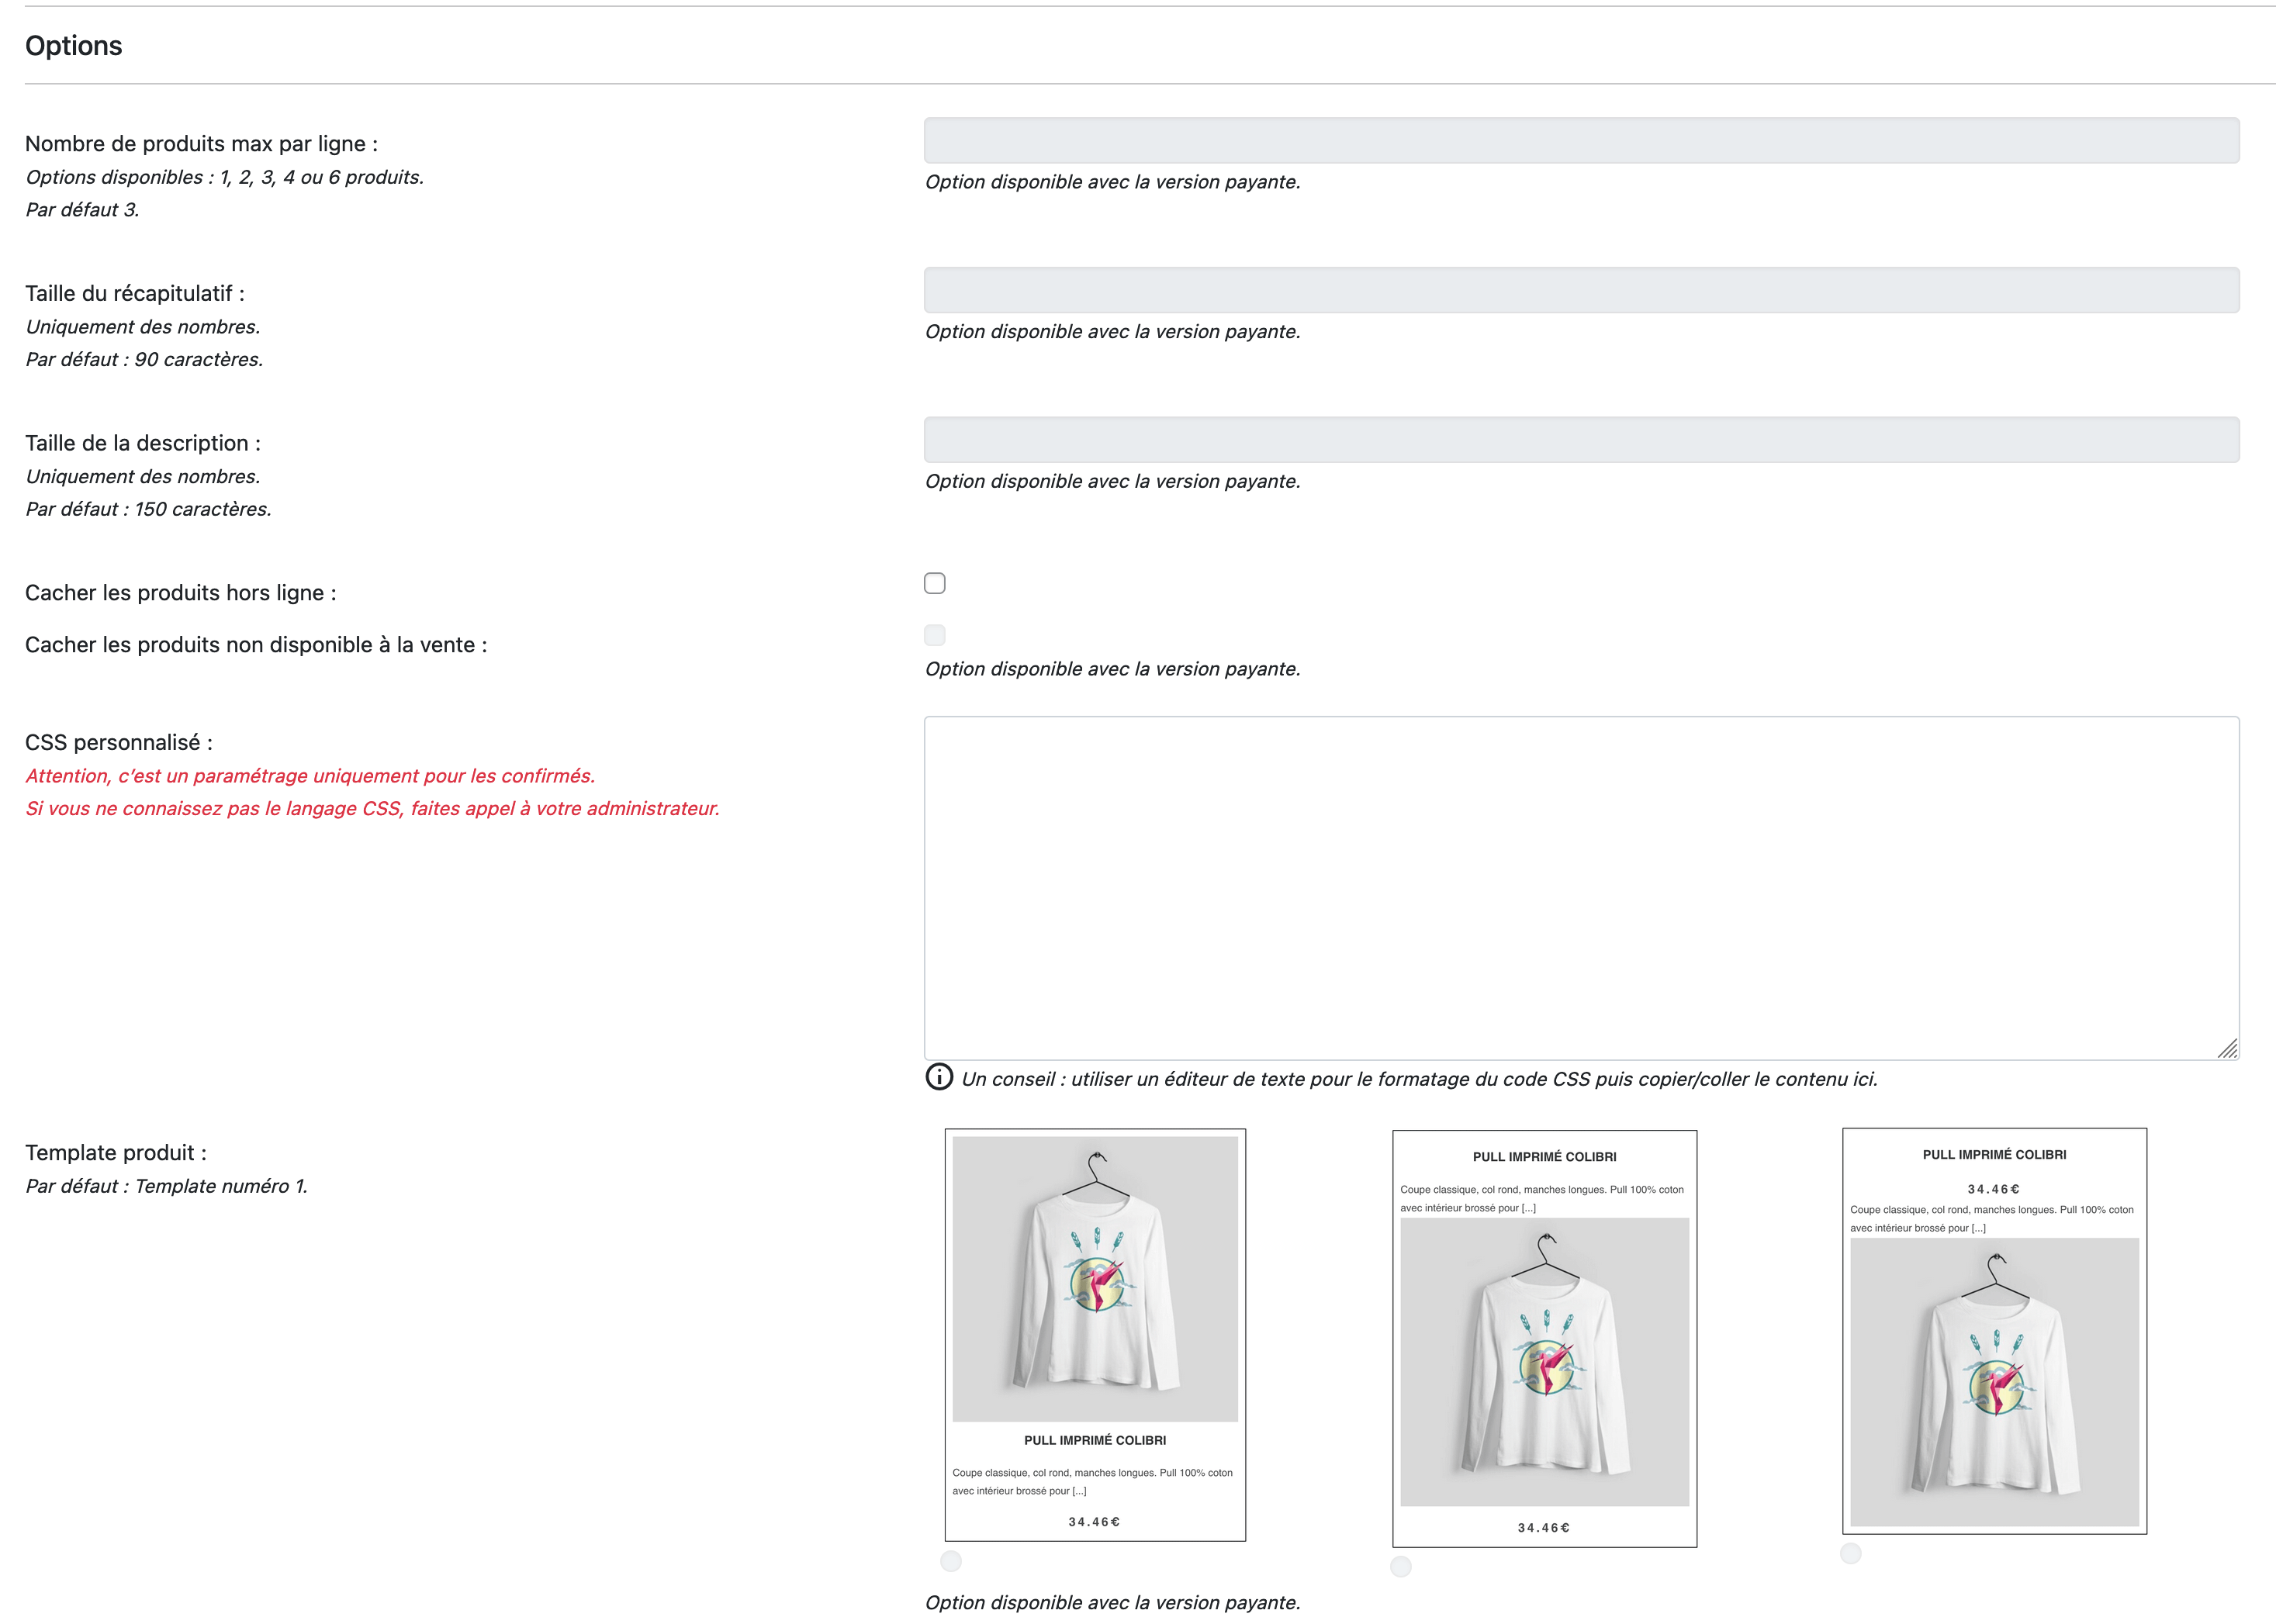Click 'Cacher les produits hors ligne :' label
The height and width of the screenshot is (1624, 2276).
(x=181, y=593)
